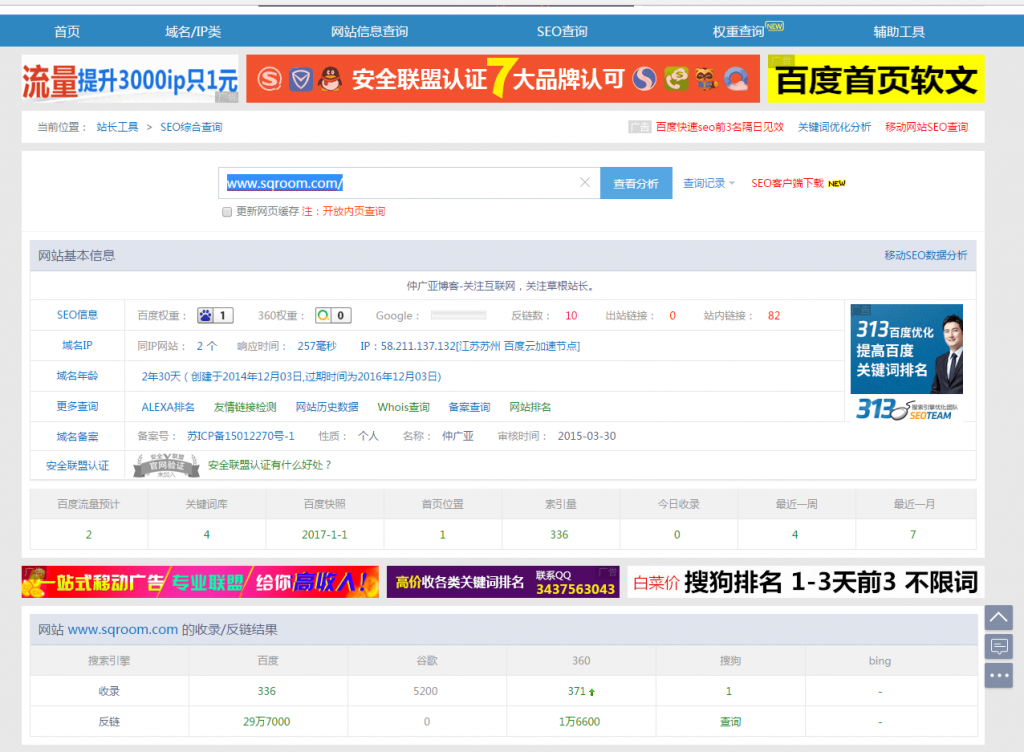Open the ALEXA排名 link
The image size is (1024, 752).
pyautogui.click(x=168, y=407)
